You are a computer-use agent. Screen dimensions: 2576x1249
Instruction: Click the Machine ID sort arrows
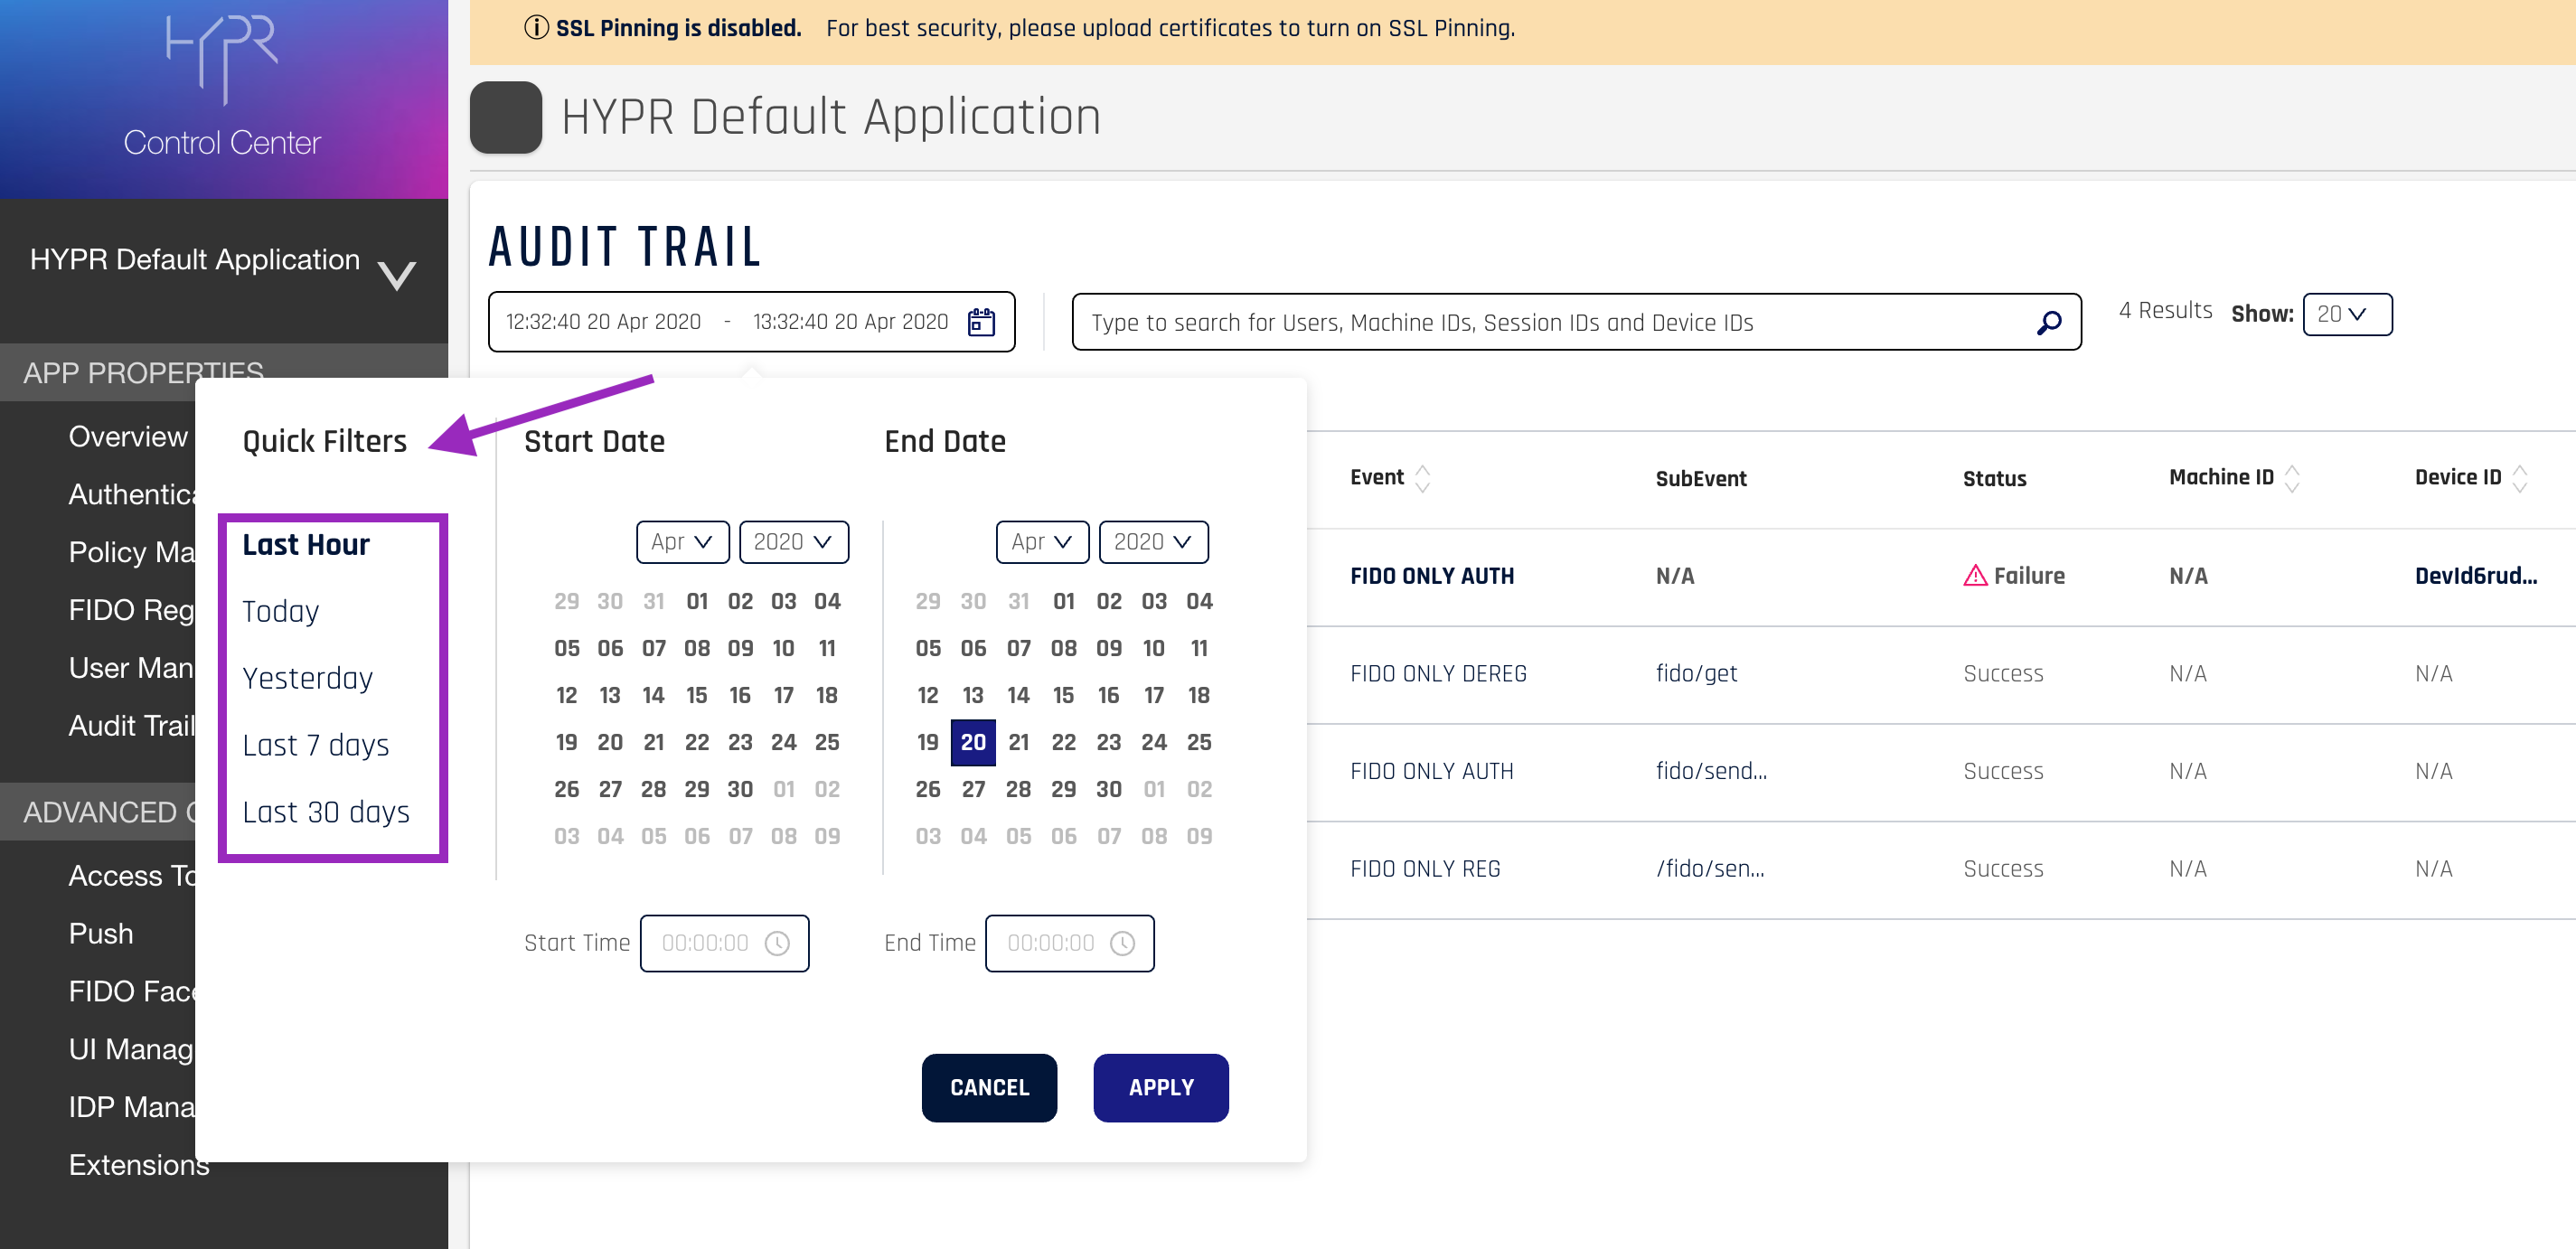pos(2292,478)
